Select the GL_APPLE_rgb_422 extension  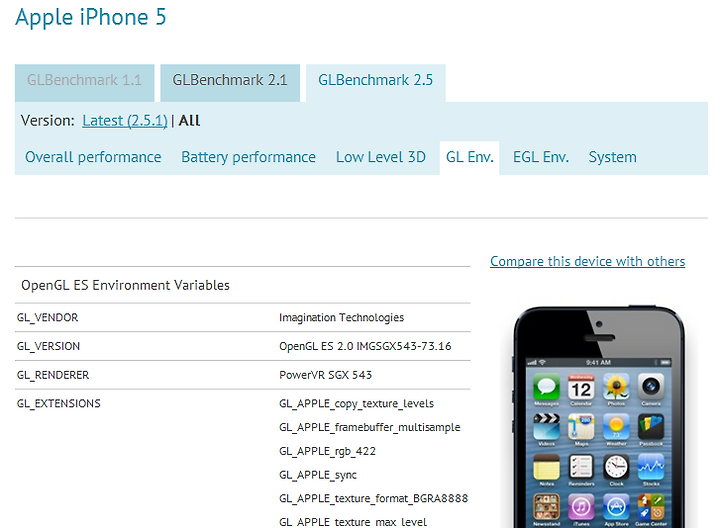tap(327, 451)
